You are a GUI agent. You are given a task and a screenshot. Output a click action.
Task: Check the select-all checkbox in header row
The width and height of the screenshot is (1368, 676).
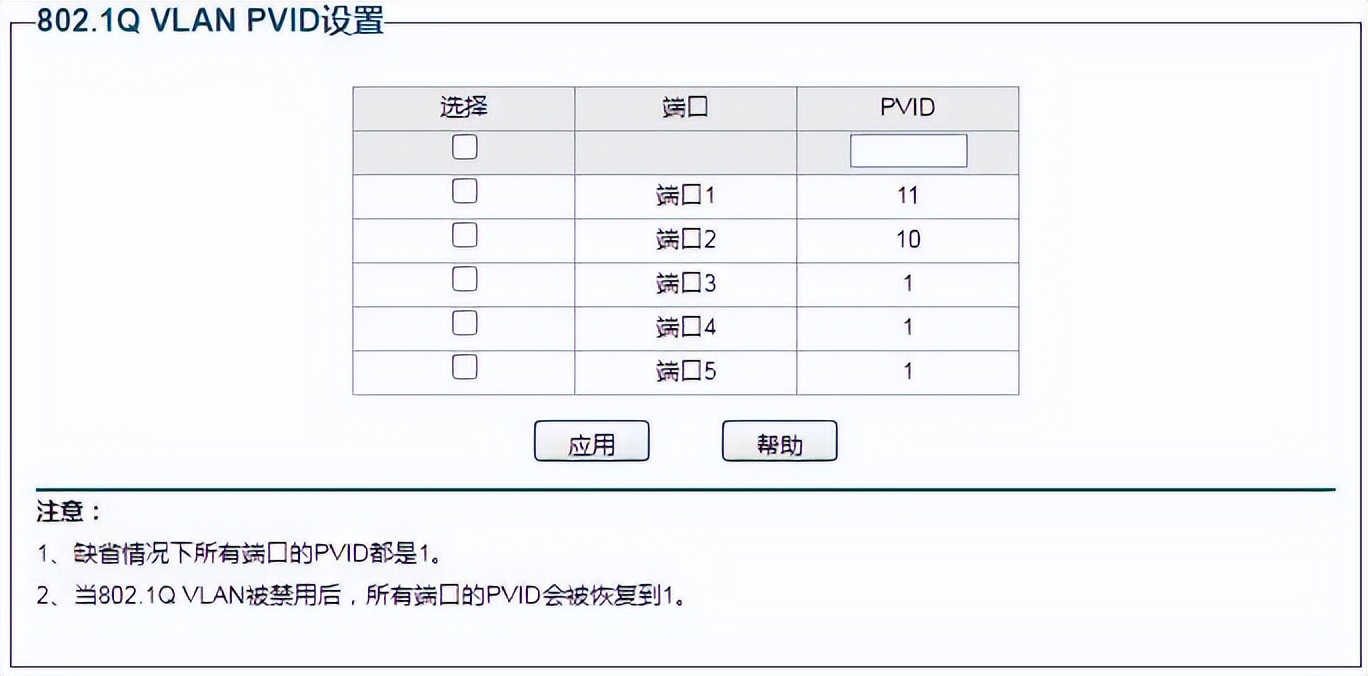click(x=463, y=146)
